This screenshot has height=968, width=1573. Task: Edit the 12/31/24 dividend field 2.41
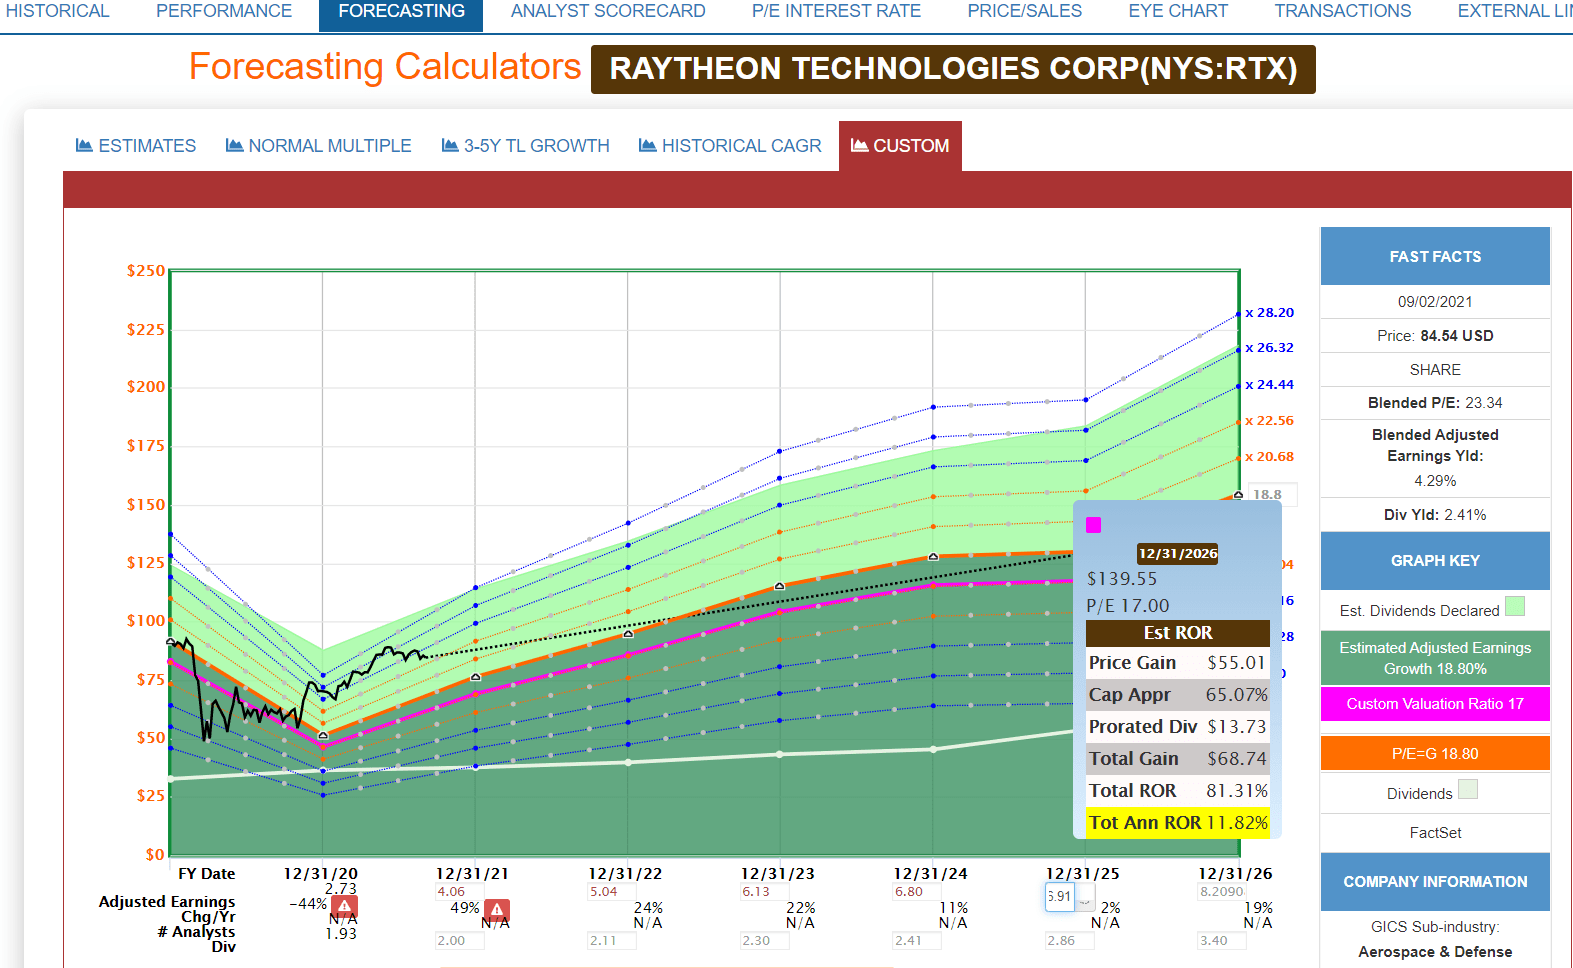(916, 941)
